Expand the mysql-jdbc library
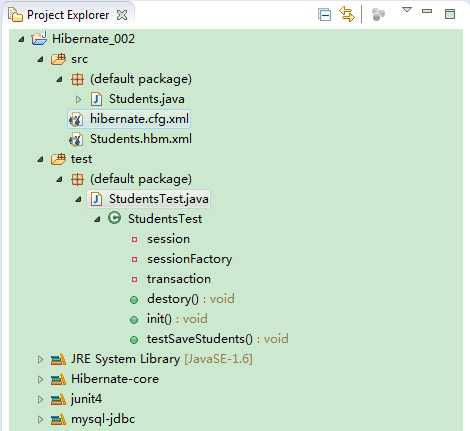Screen dimensions: 470x431 (40, 419)
